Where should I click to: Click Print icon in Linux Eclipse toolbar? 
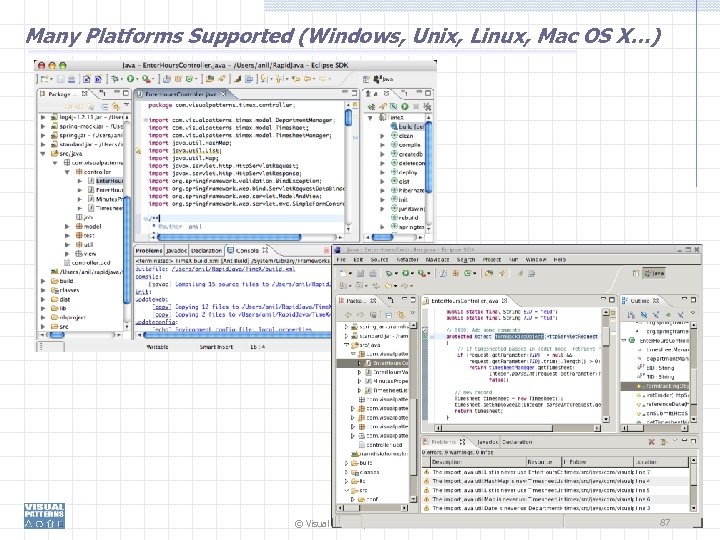point(372,273)
